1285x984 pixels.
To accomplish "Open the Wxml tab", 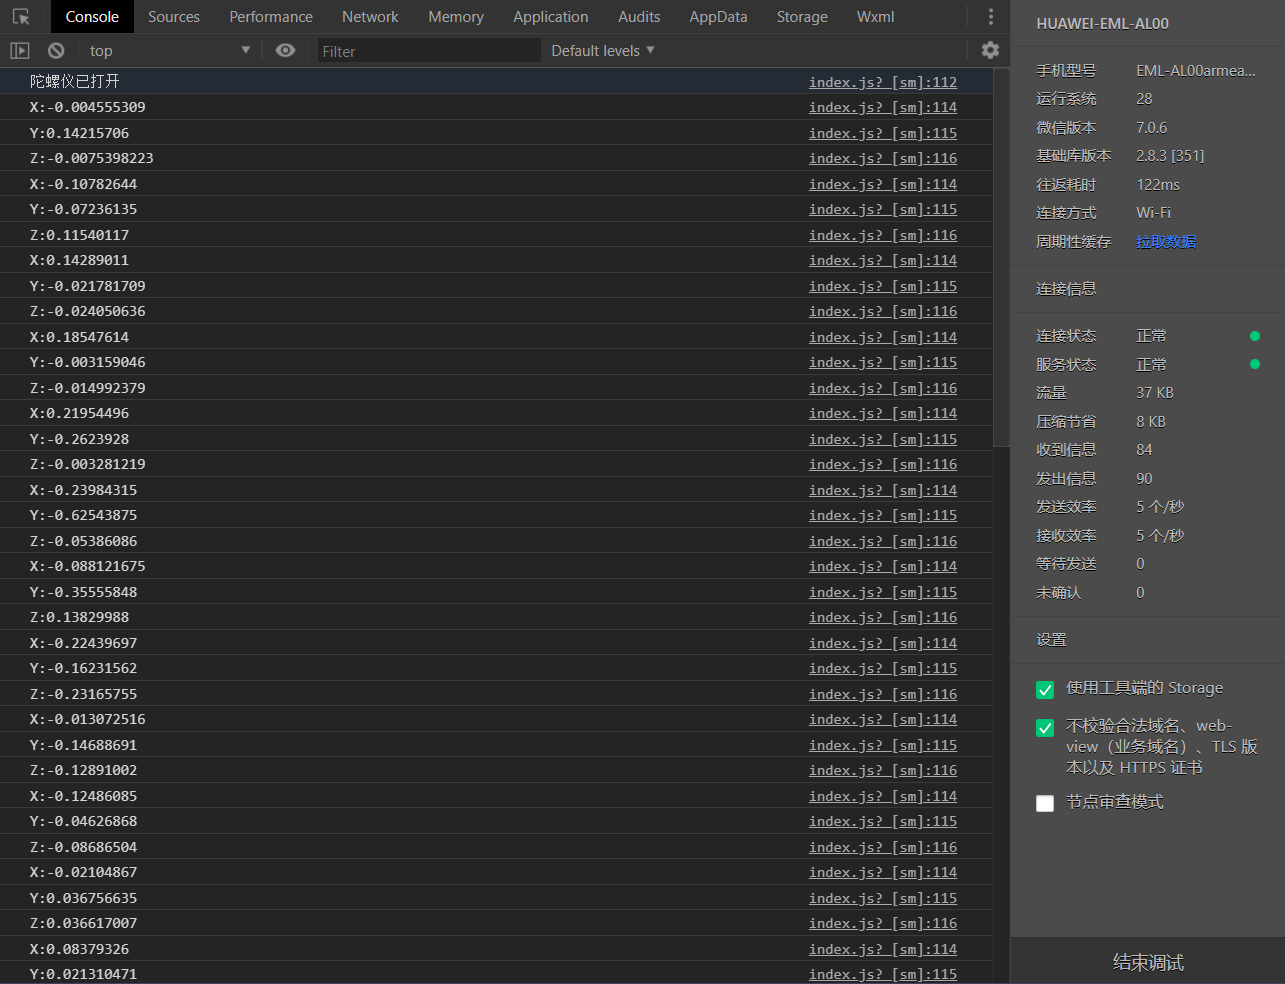I will (876, 17).
